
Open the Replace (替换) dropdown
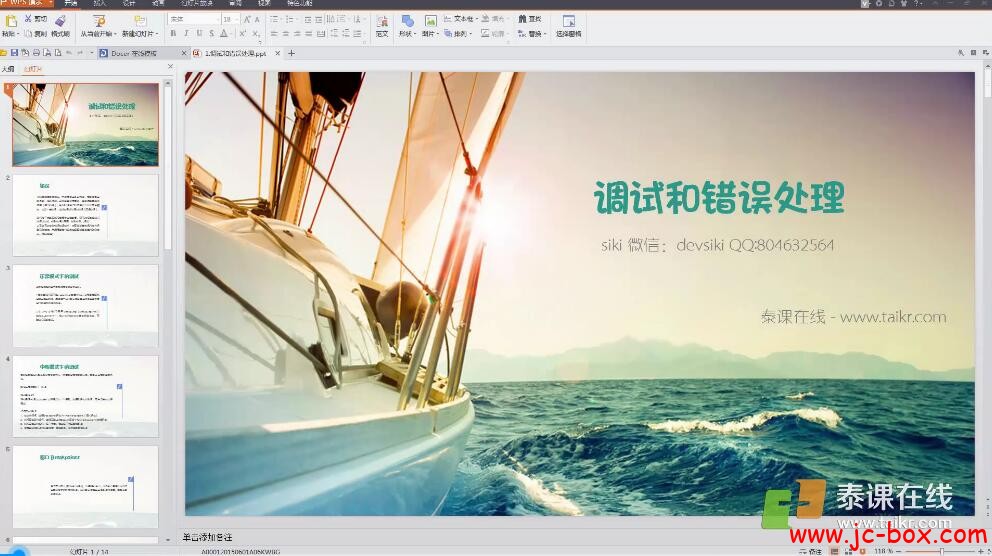coord(532,34)
